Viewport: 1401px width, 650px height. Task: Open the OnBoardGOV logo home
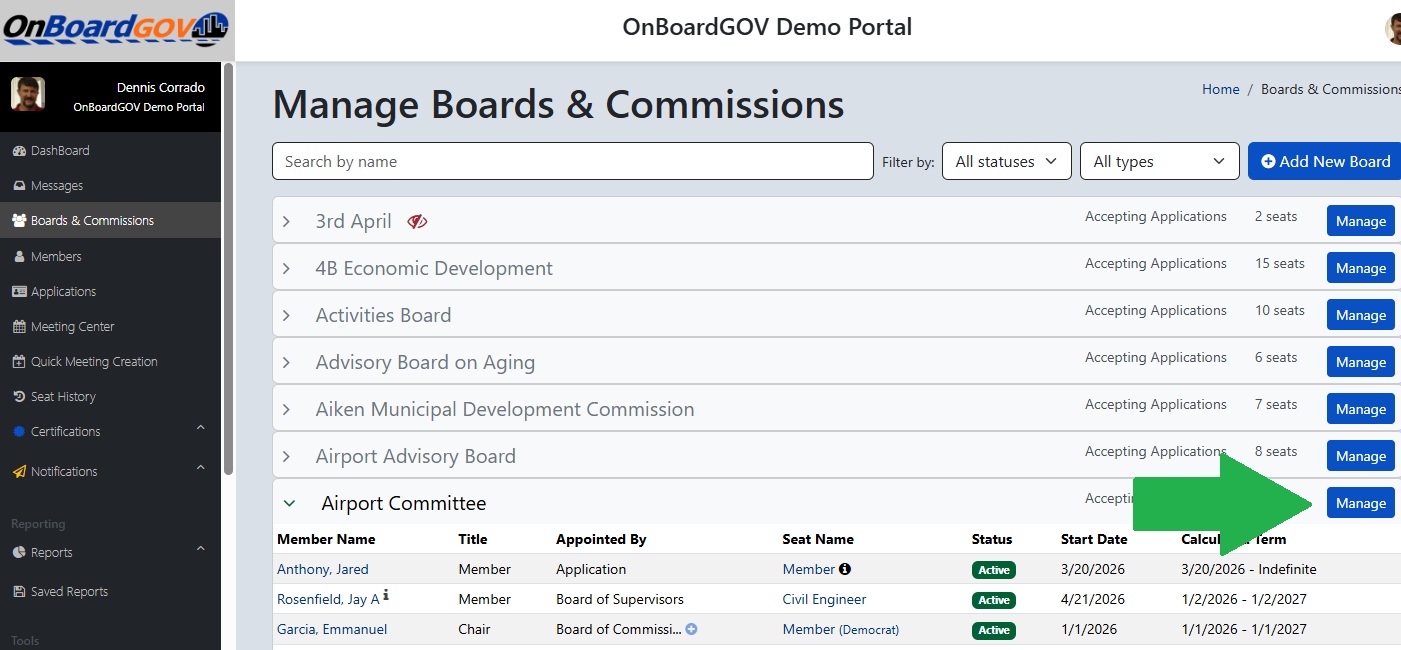[x=114, y=28]
